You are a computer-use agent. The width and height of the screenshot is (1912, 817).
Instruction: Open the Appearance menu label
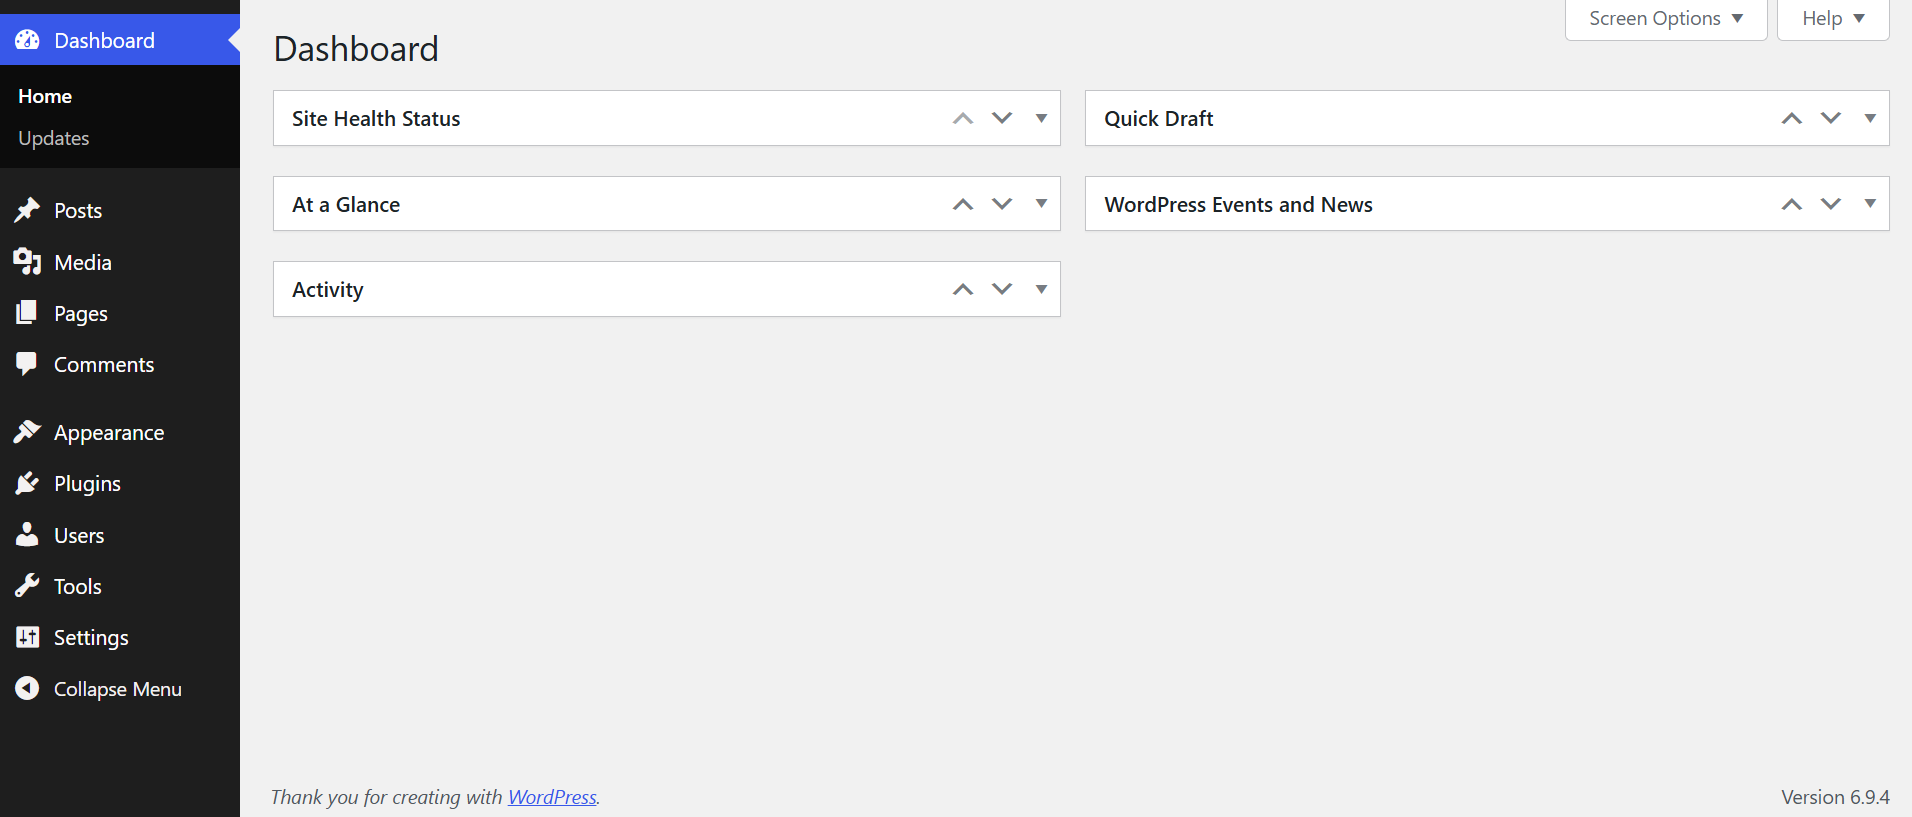click(109, 432)
